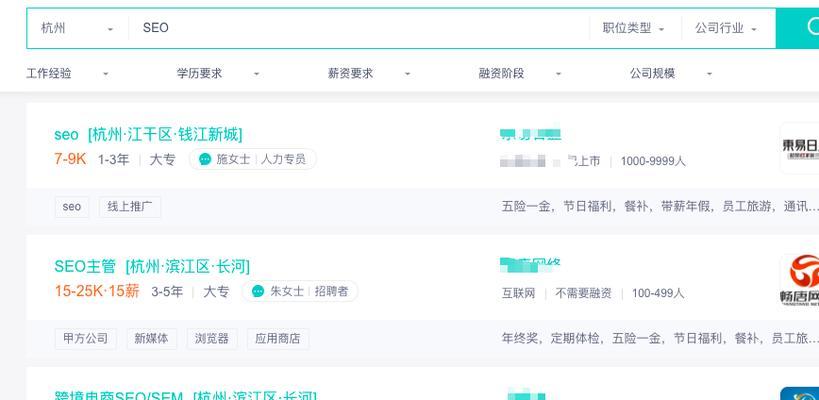Image resolution: width=819 pixels, height=400 pixels.
Task: Contact 朱女士 招聘者 recruiter button
Action: point(300,291)
